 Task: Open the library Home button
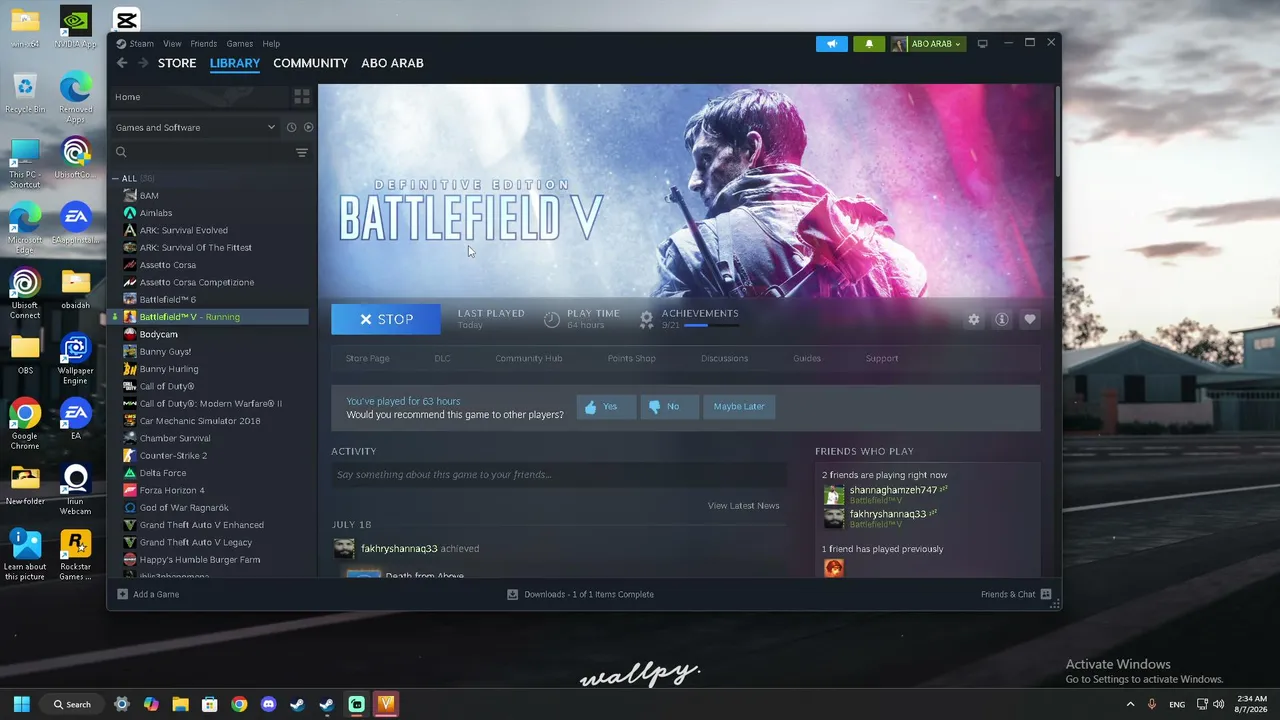point(198,97)
